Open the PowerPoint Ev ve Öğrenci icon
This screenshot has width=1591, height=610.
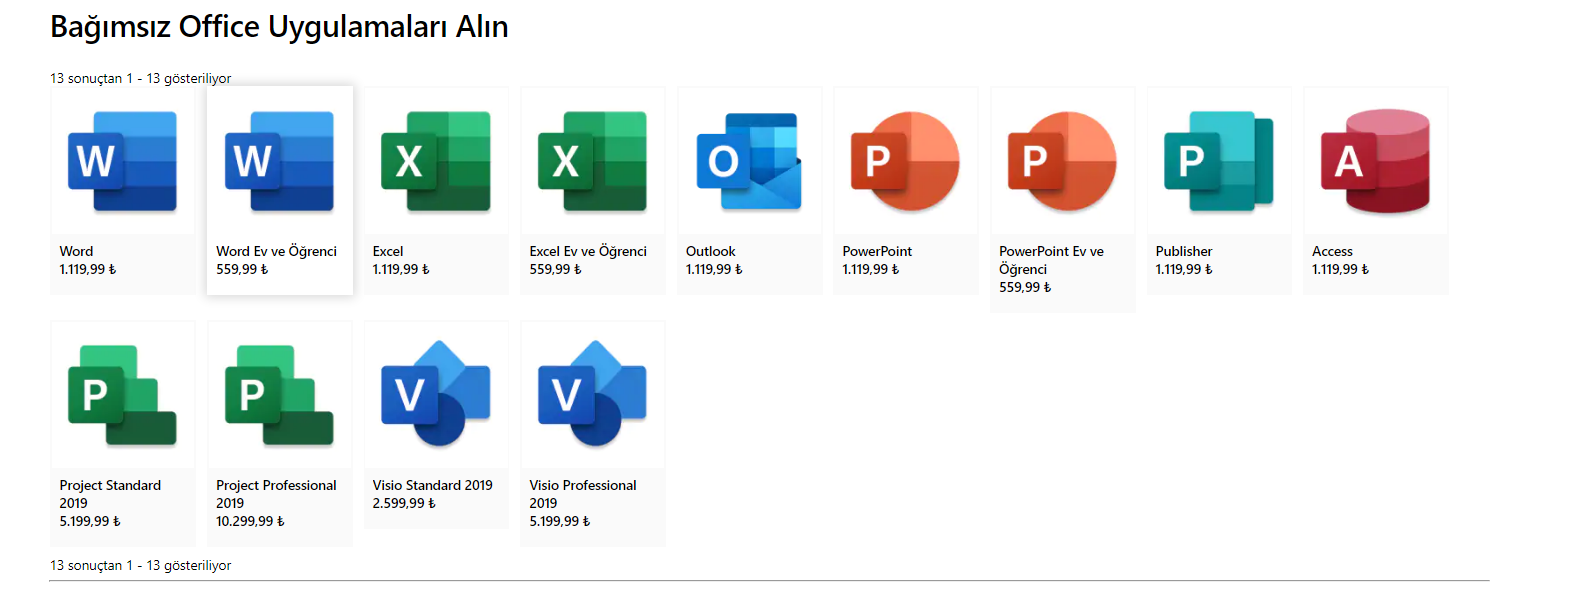point(1062,161)
